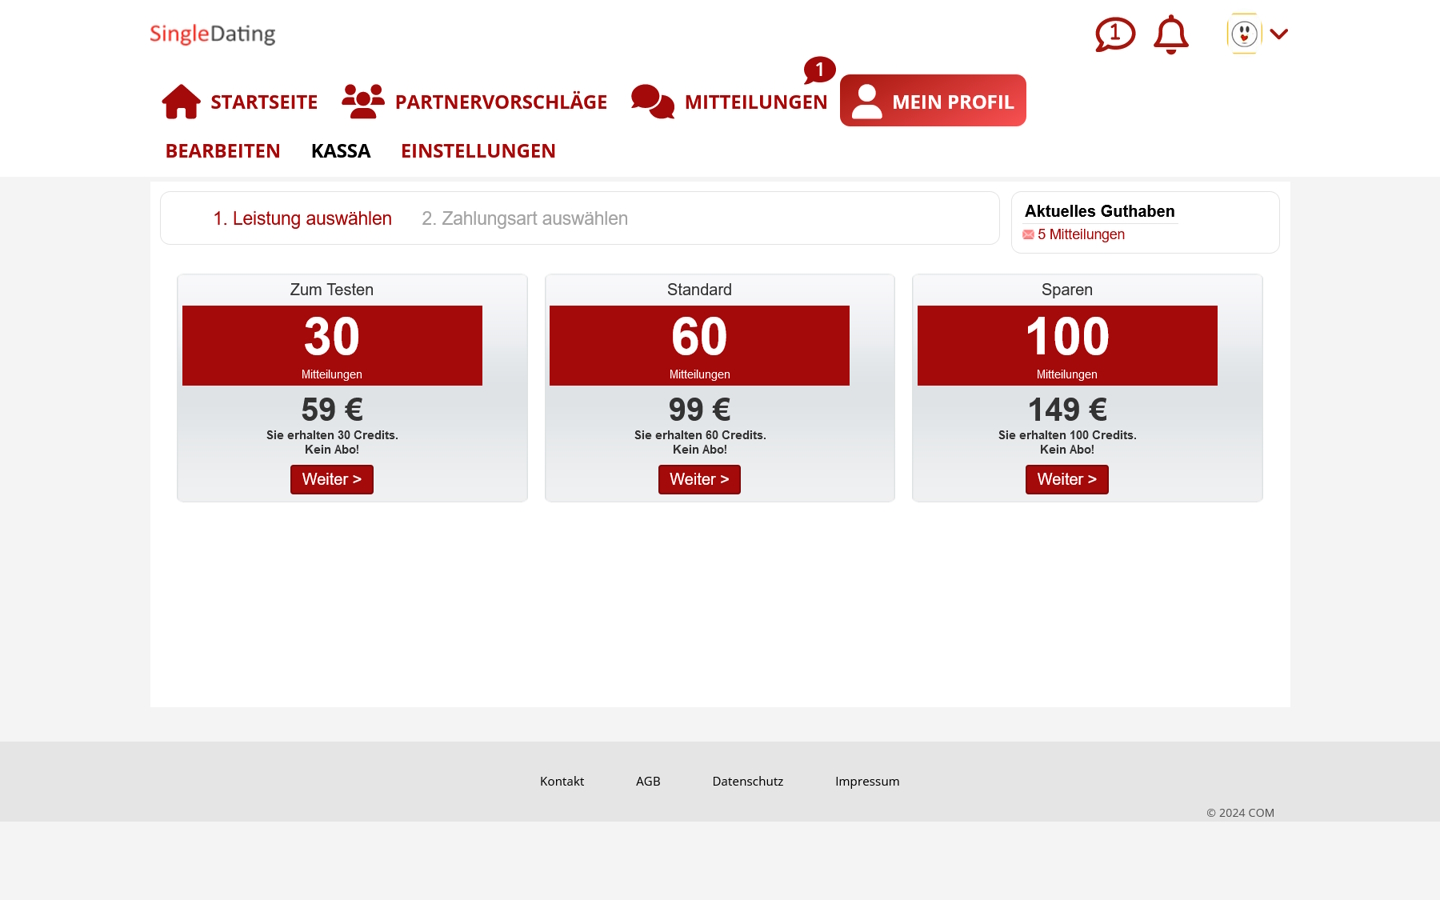Open messages via the speech bubble icon

[x=1114, y=34]
